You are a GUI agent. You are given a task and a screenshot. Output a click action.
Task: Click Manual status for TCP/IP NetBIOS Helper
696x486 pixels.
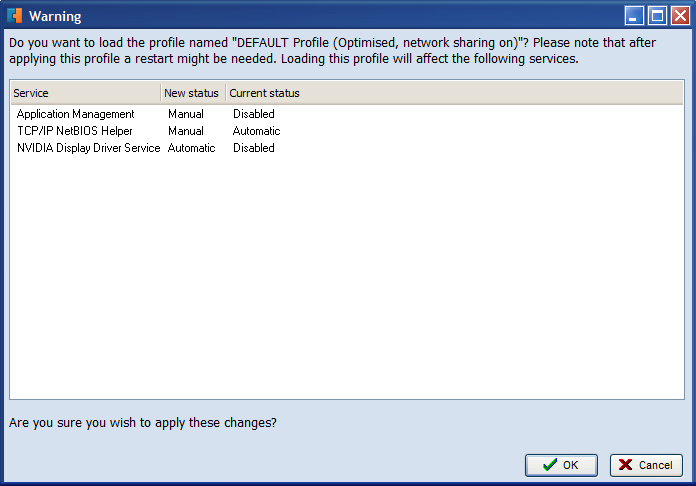(x=186, y=131)
